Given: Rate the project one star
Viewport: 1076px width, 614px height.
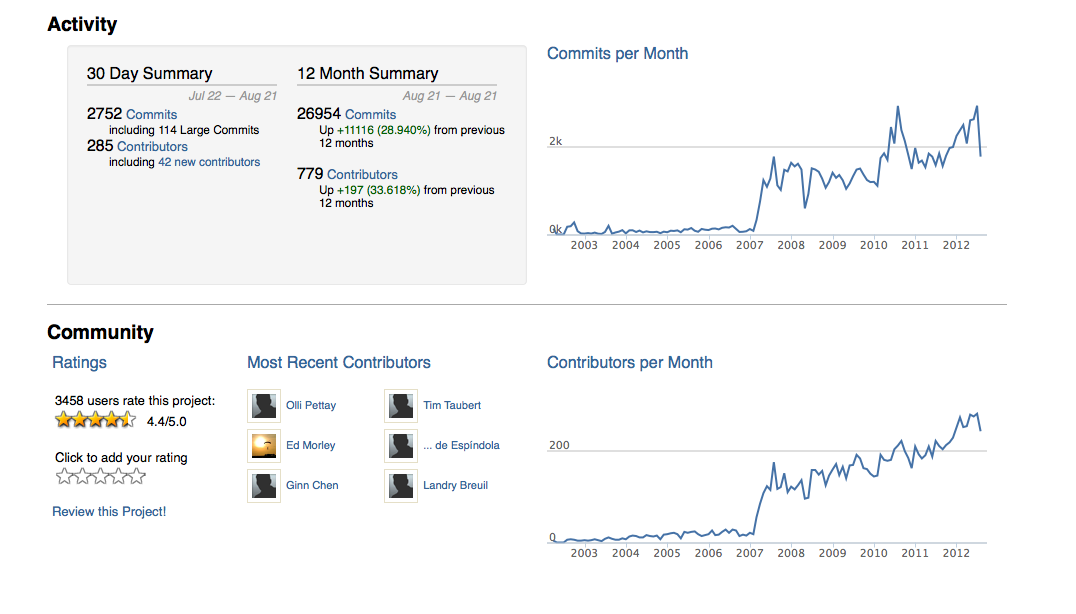Looking at the screenshot, I should [x=64, y=476].
